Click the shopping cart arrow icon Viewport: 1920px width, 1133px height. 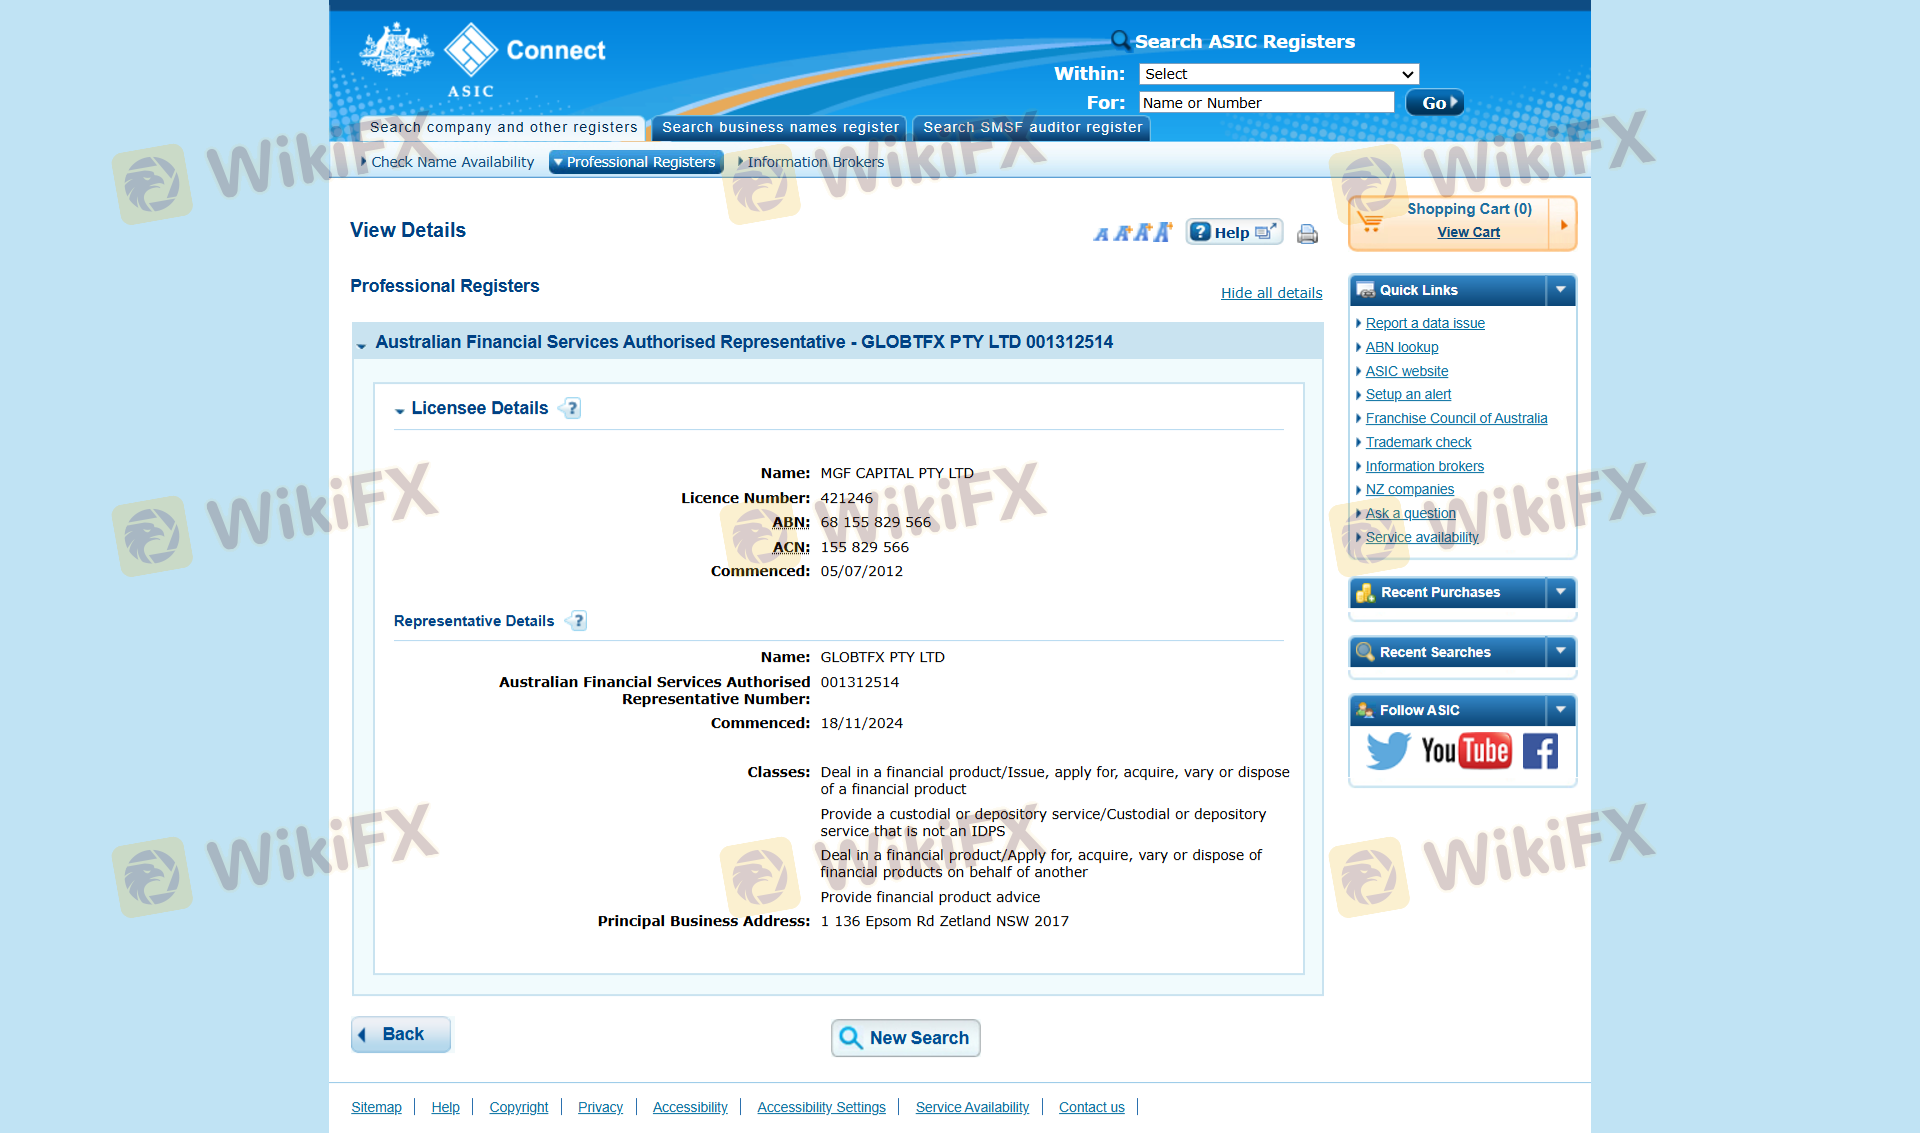1563,224
